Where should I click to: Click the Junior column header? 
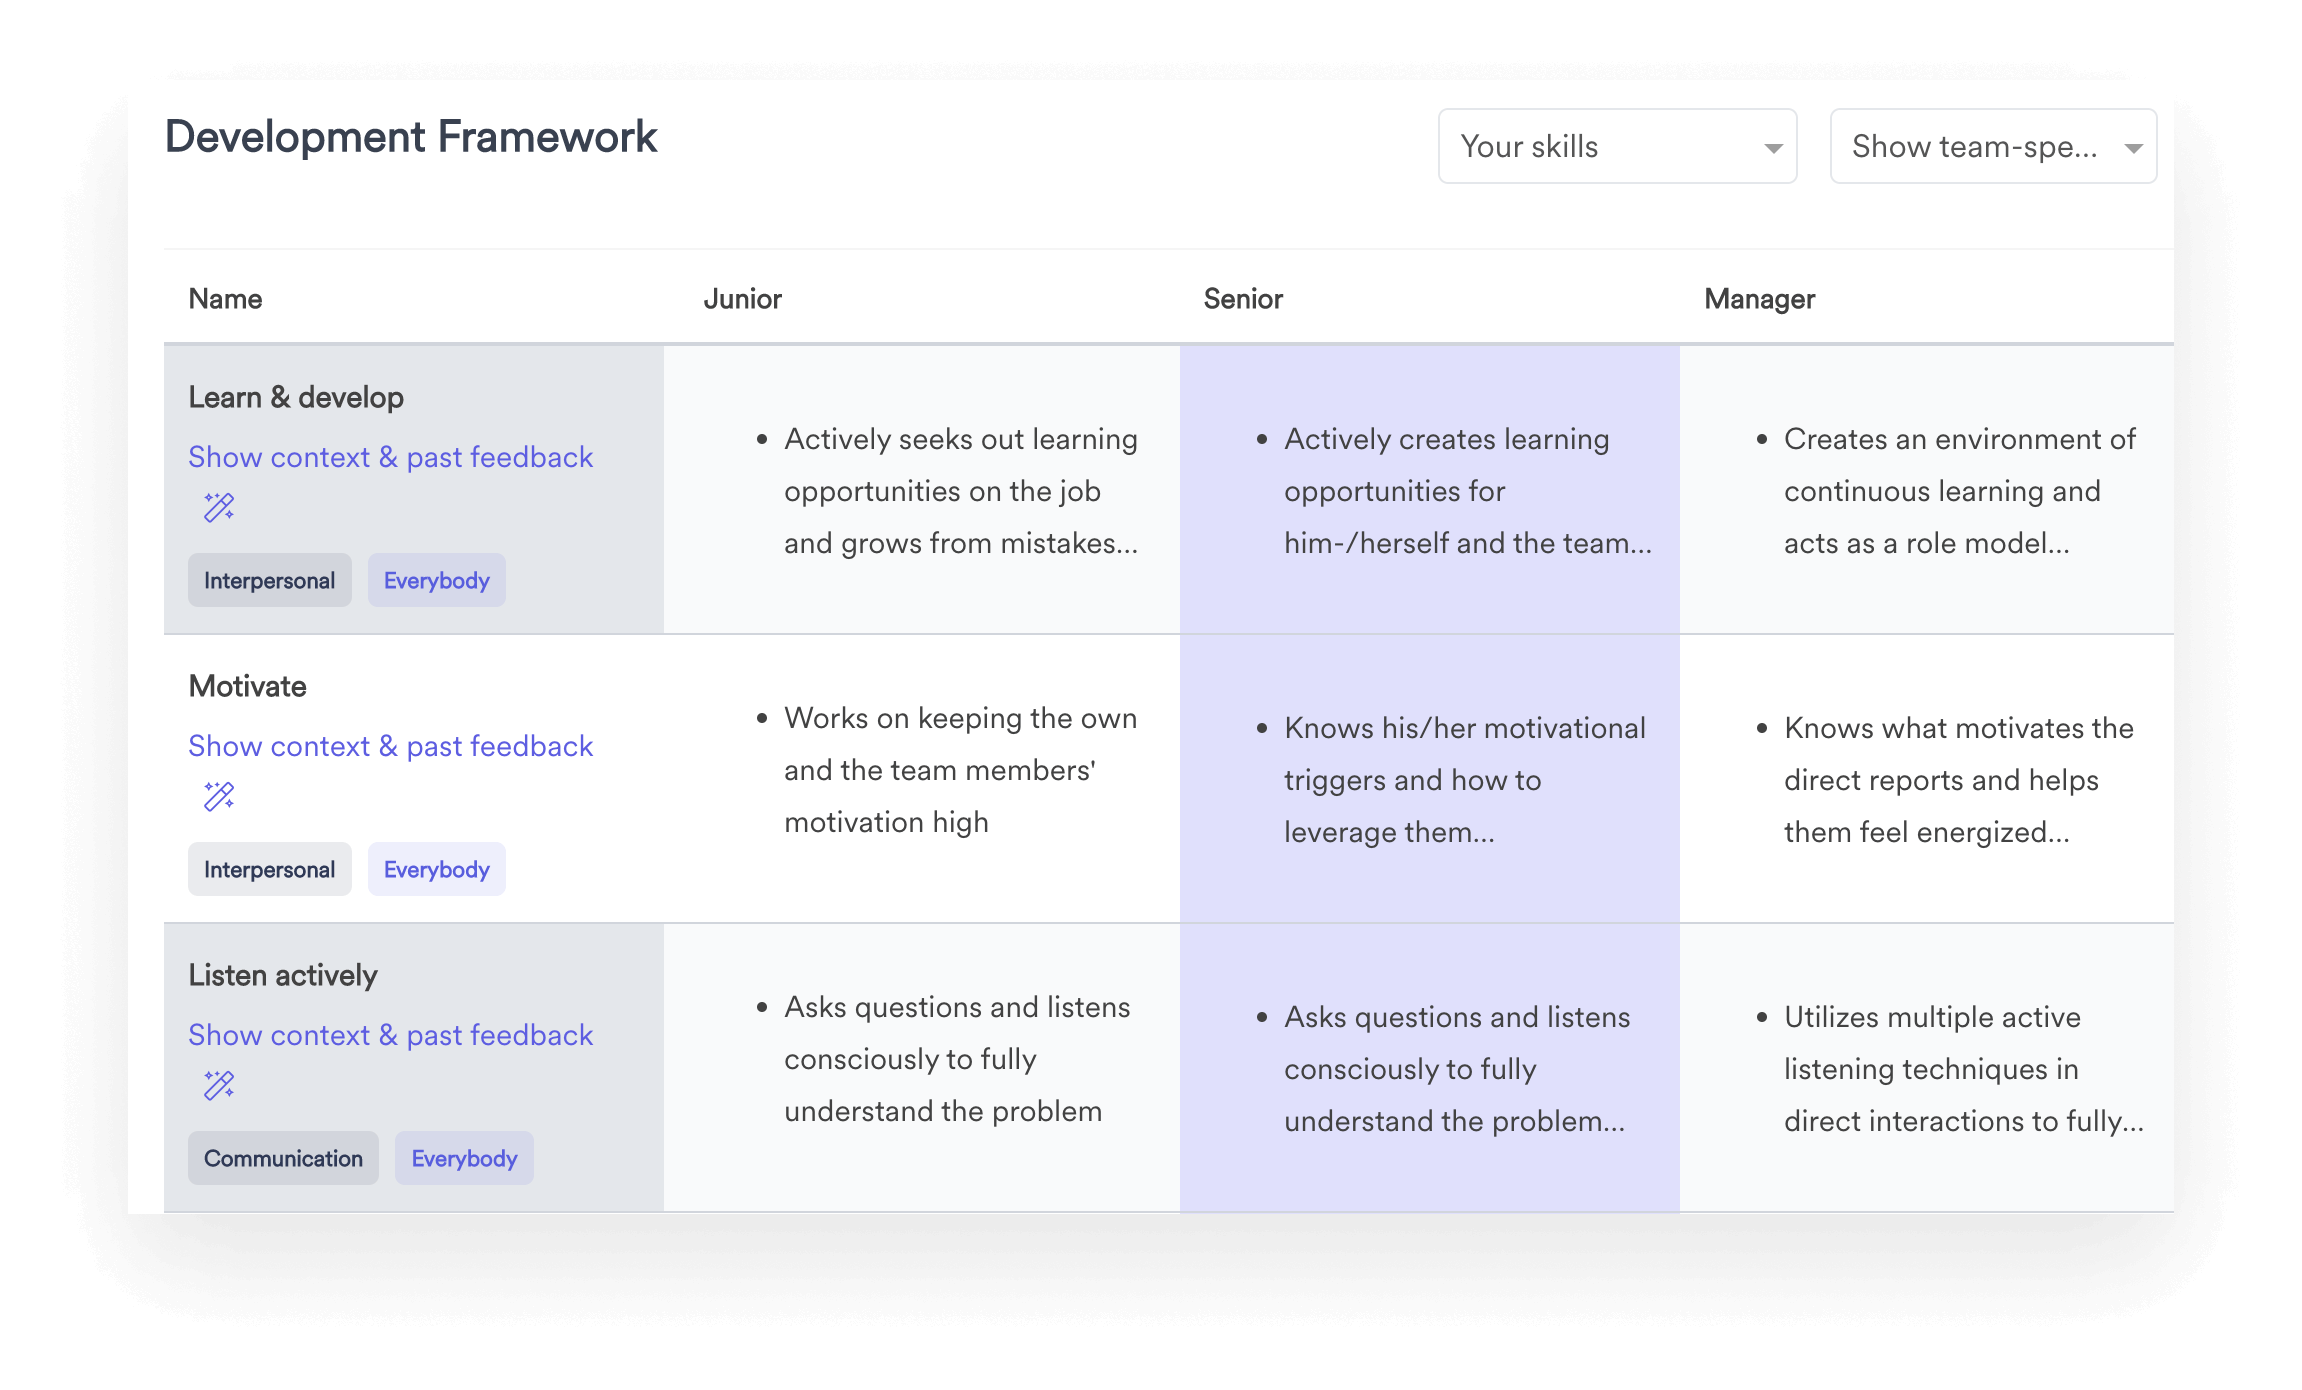click(743, 298)
